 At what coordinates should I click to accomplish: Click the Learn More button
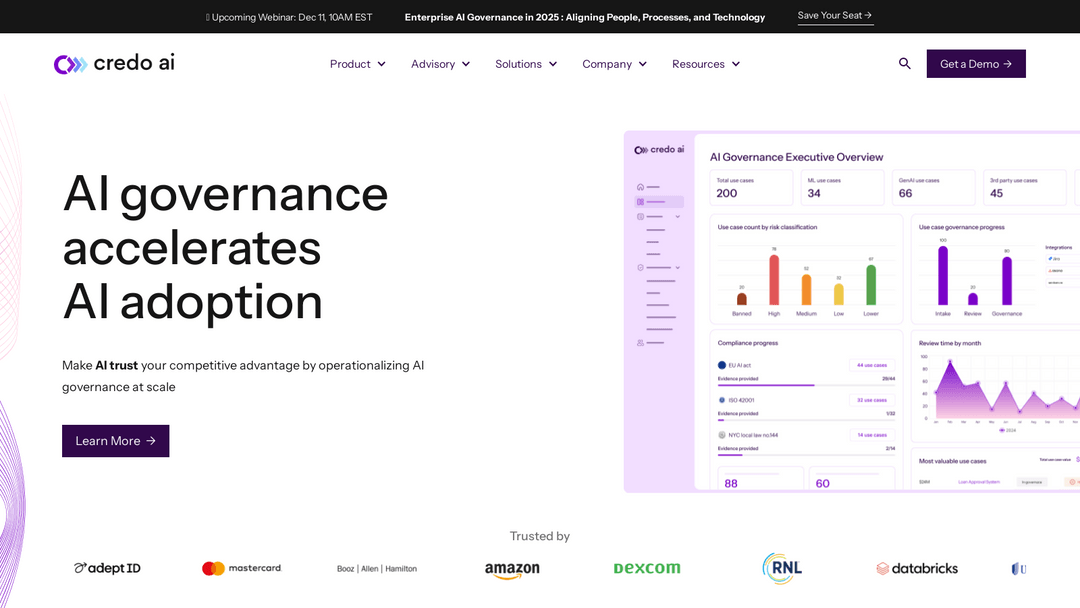[x=116, y=441]
